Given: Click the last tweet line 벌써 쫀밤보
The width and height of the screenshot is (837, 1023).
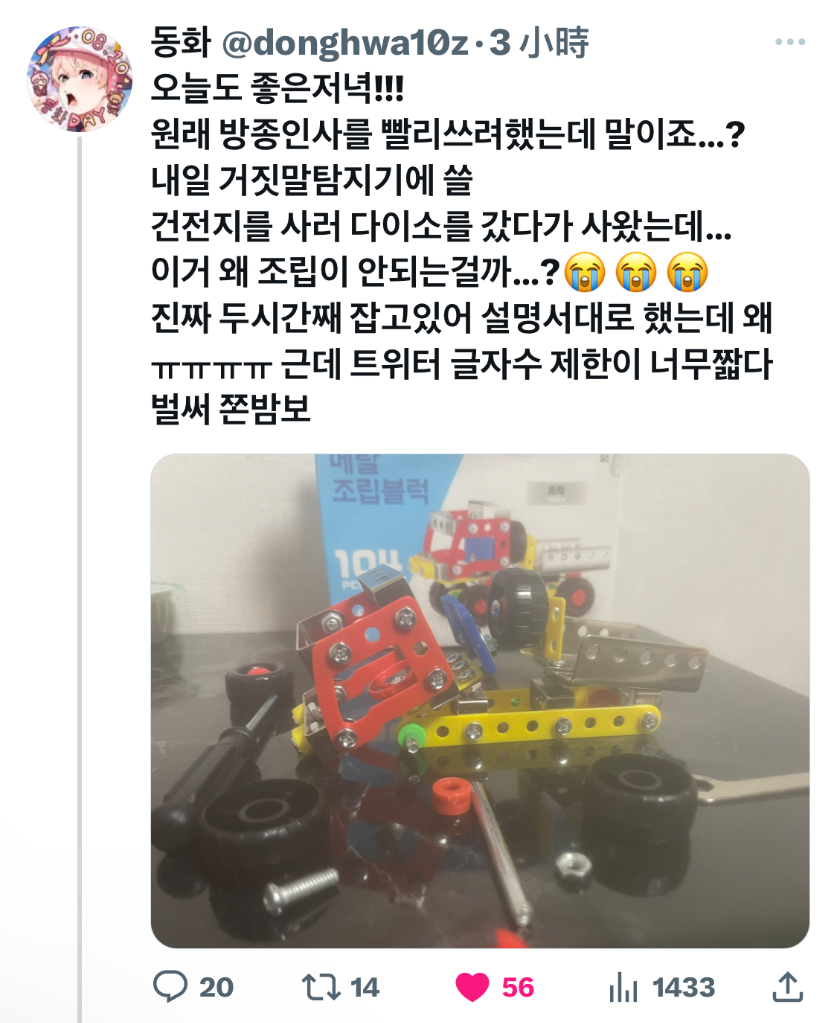Looking at the screenshot, I should (x=230, y=409).
